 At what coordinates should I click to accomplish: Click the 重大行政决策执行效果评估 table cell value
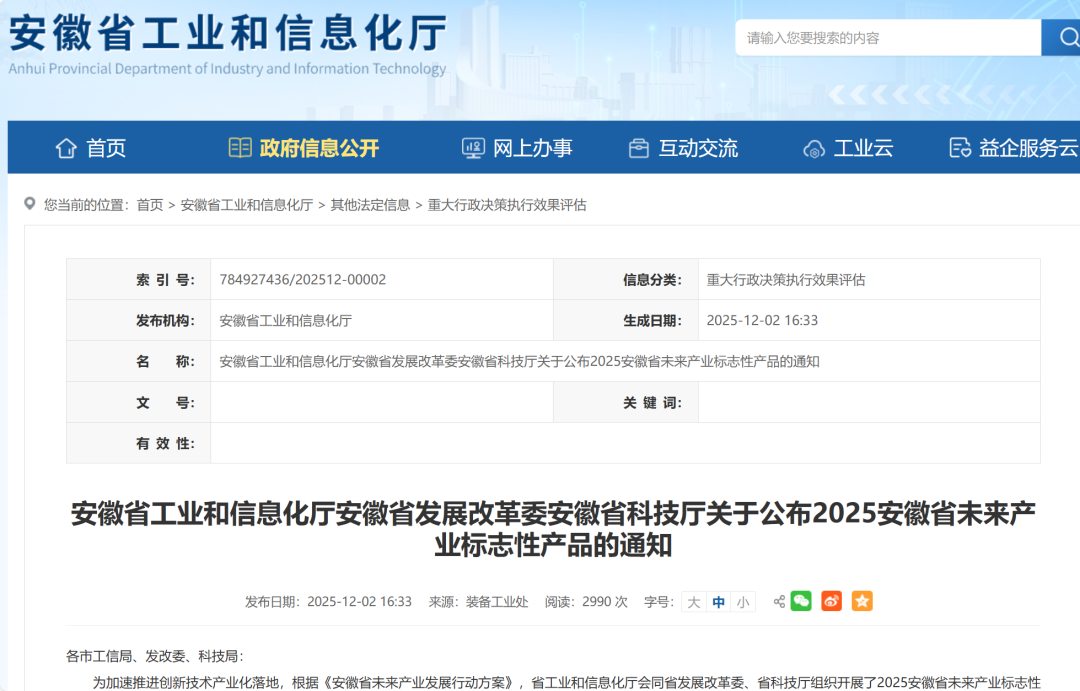(786, 280)
